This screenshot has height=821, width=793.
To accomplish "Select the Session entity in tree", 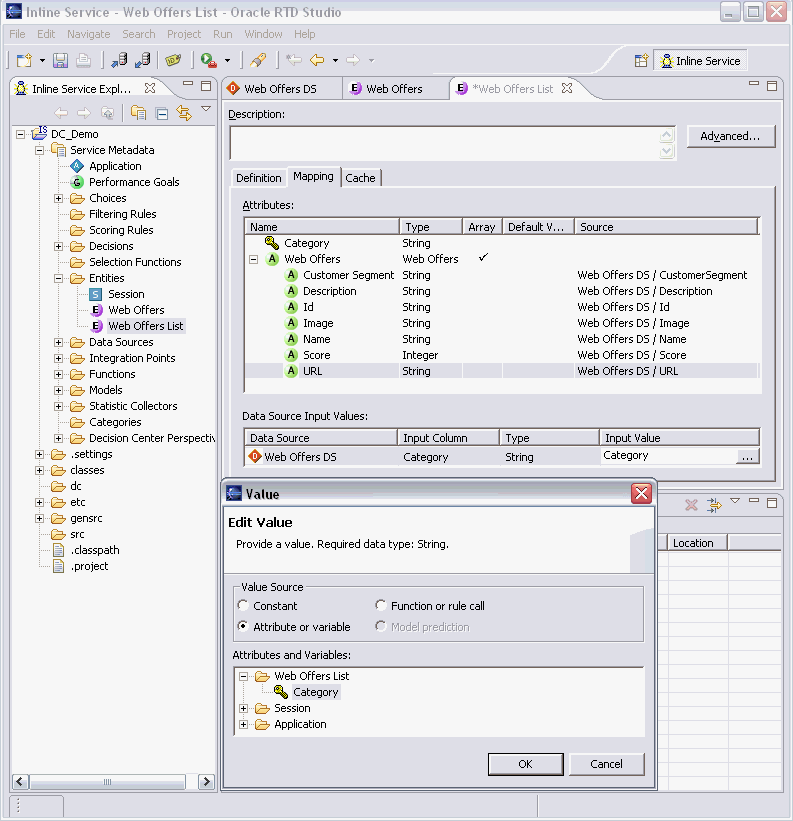I will point(126,294).
